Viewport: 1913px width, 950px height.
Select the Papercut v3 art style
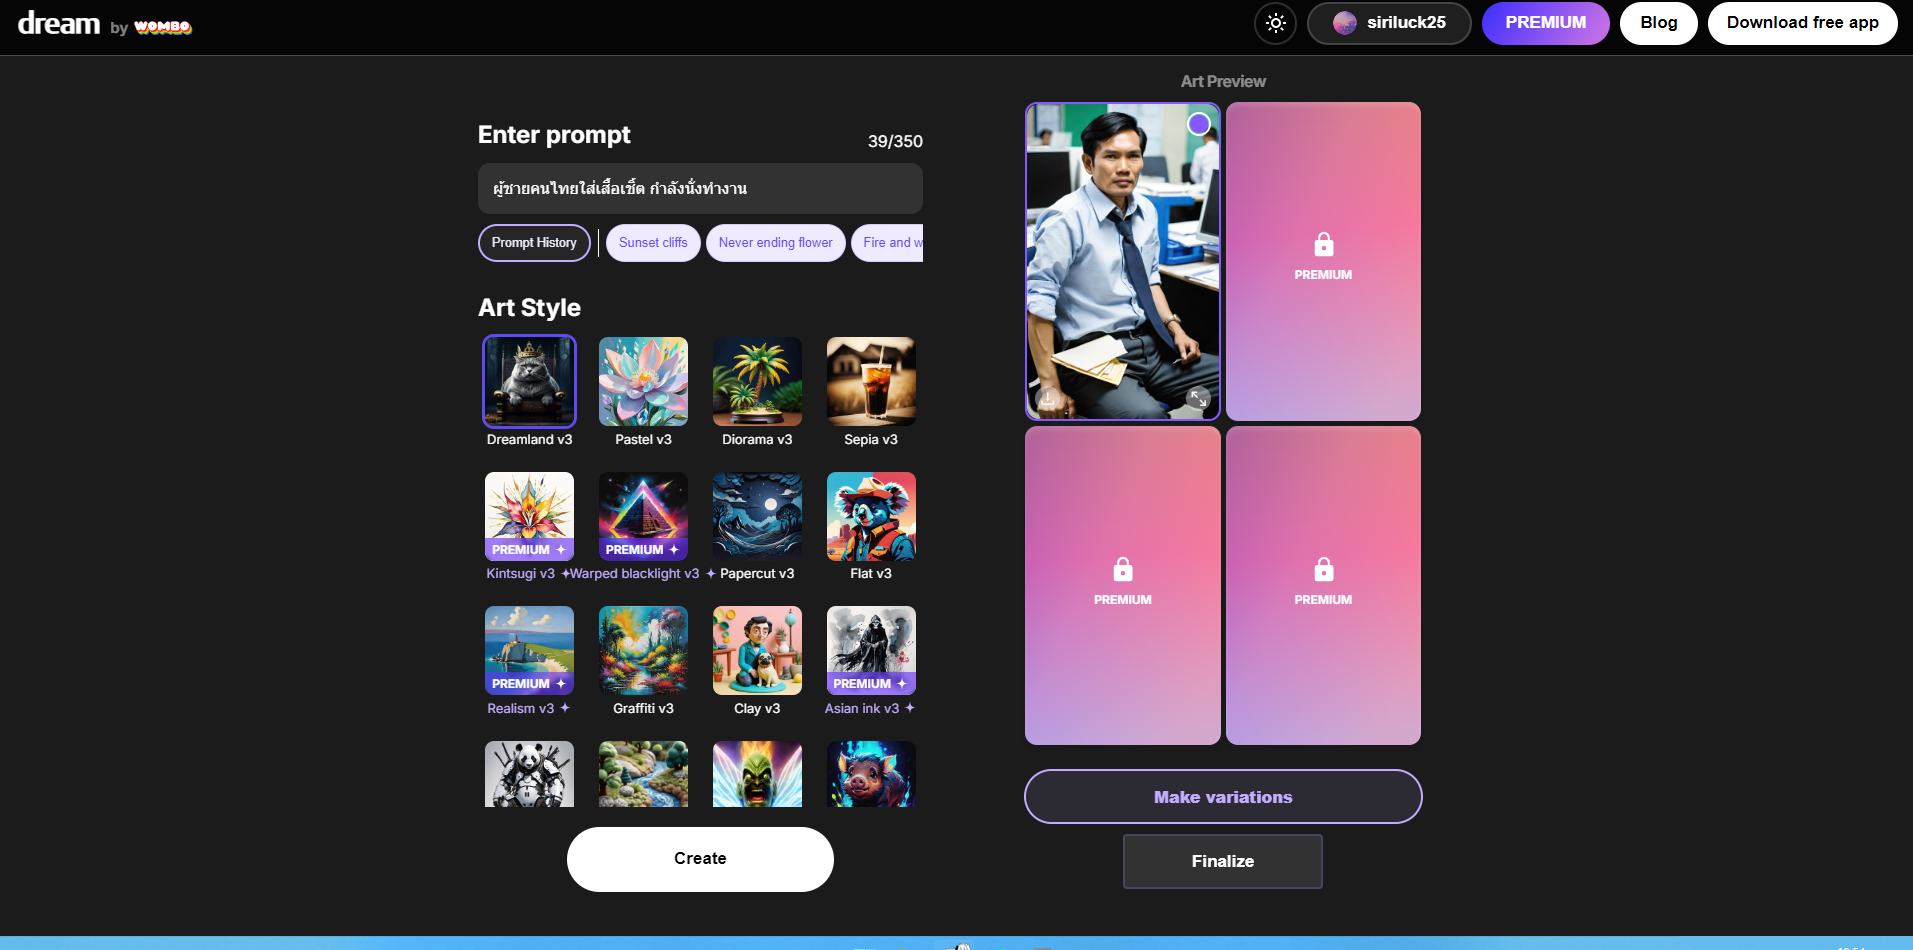757,516
